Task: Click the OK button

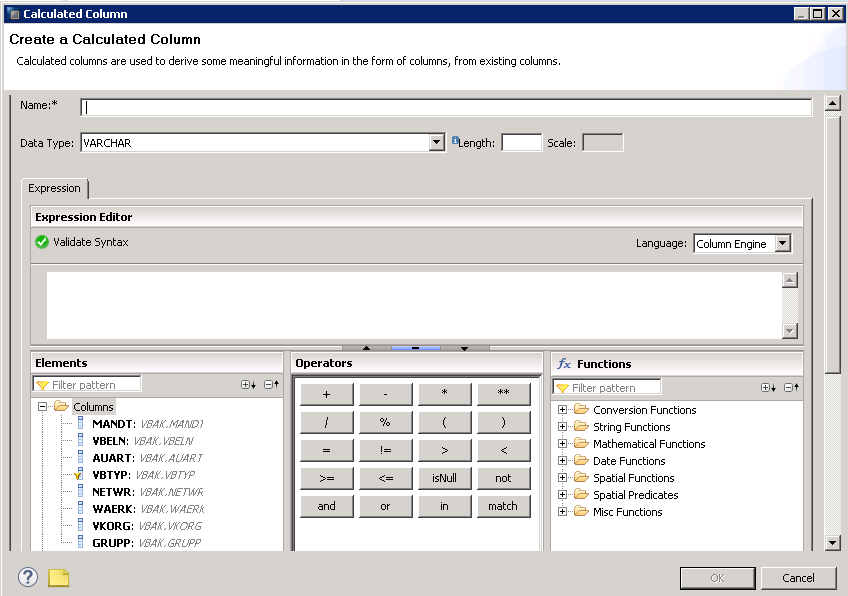Action: coord(718,578)
